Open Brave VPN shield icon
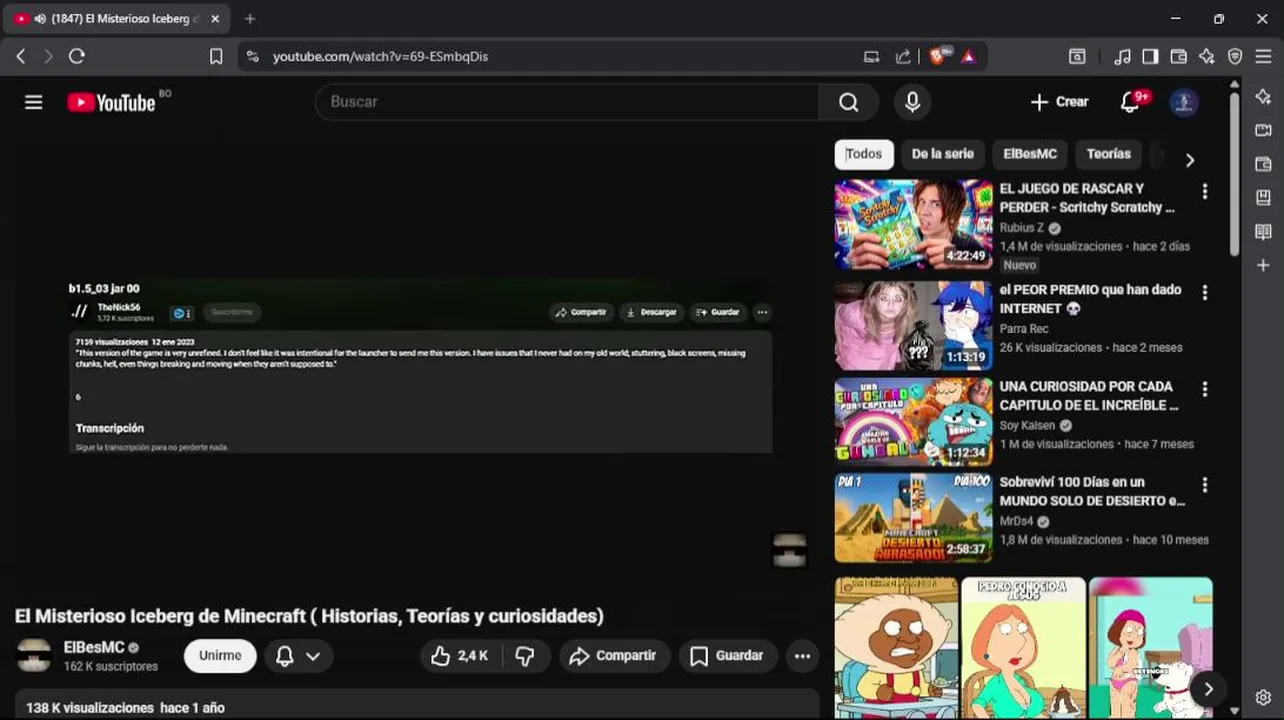The height and width of the screenshot is (720, 1284). 1235,57
